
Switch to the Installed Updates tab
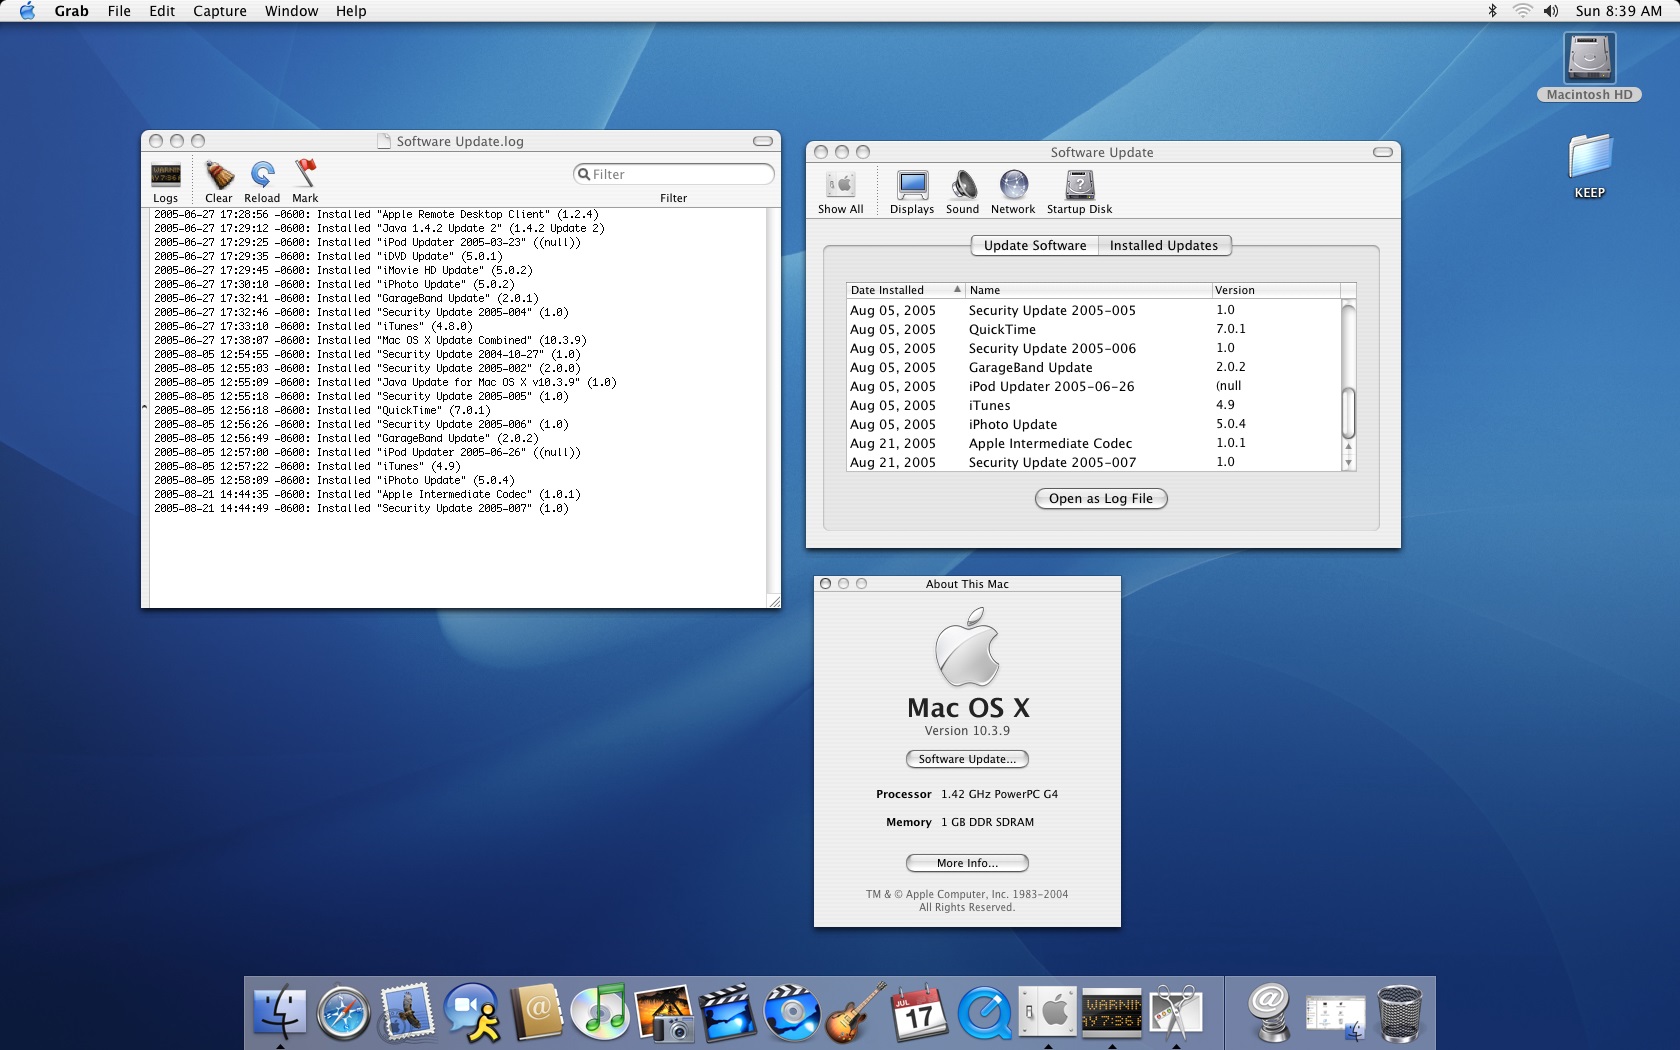(x=1164, y=245)
